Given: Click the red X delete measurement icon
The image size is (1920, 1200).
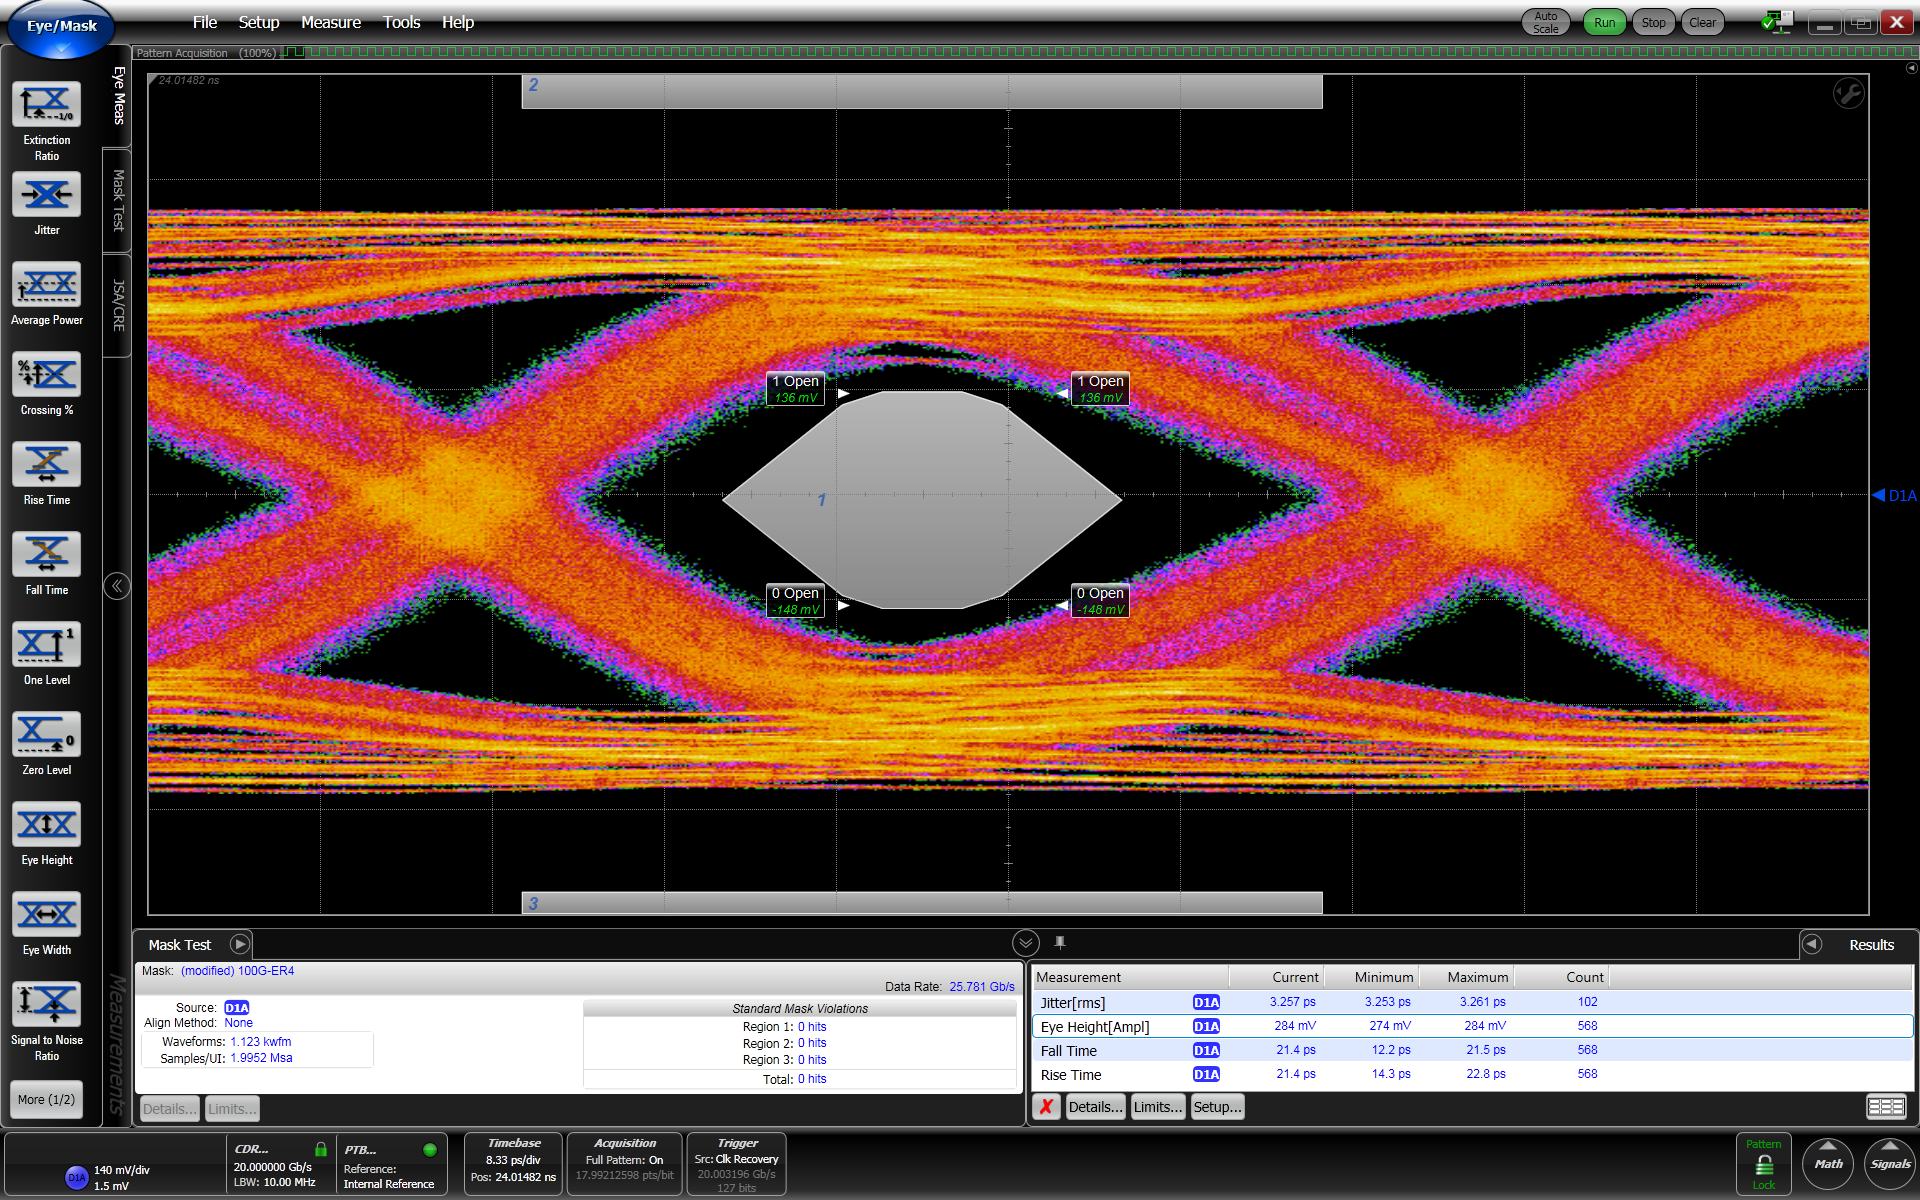Looking at the screenshot, I should tap(1046, 1107).
